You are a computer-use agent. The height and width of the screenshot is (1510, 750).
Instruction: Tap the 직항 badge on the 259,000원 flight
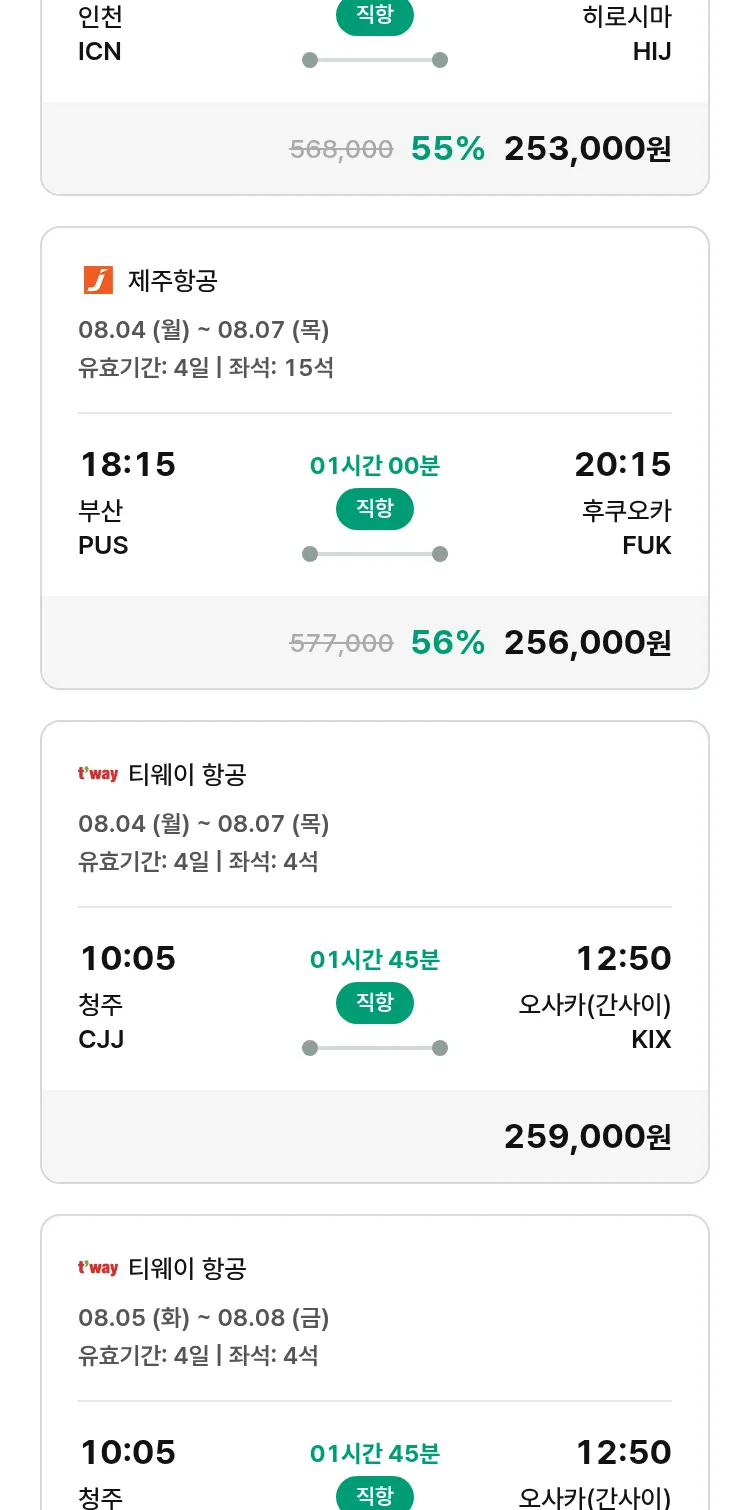coord(374,1003)
